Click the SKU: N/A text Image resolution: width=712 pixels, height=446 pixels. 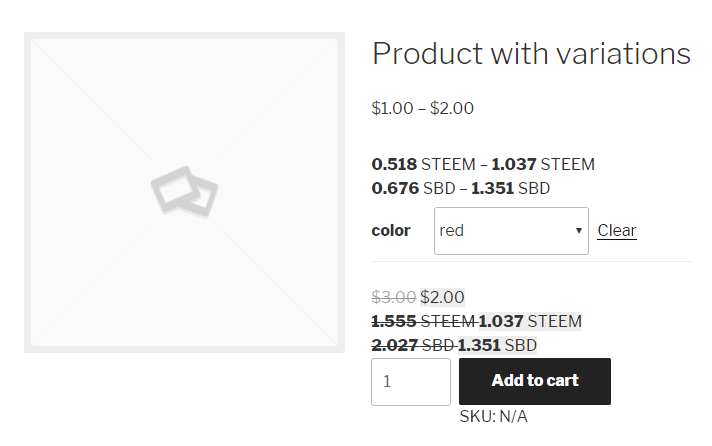click(493, 416)
